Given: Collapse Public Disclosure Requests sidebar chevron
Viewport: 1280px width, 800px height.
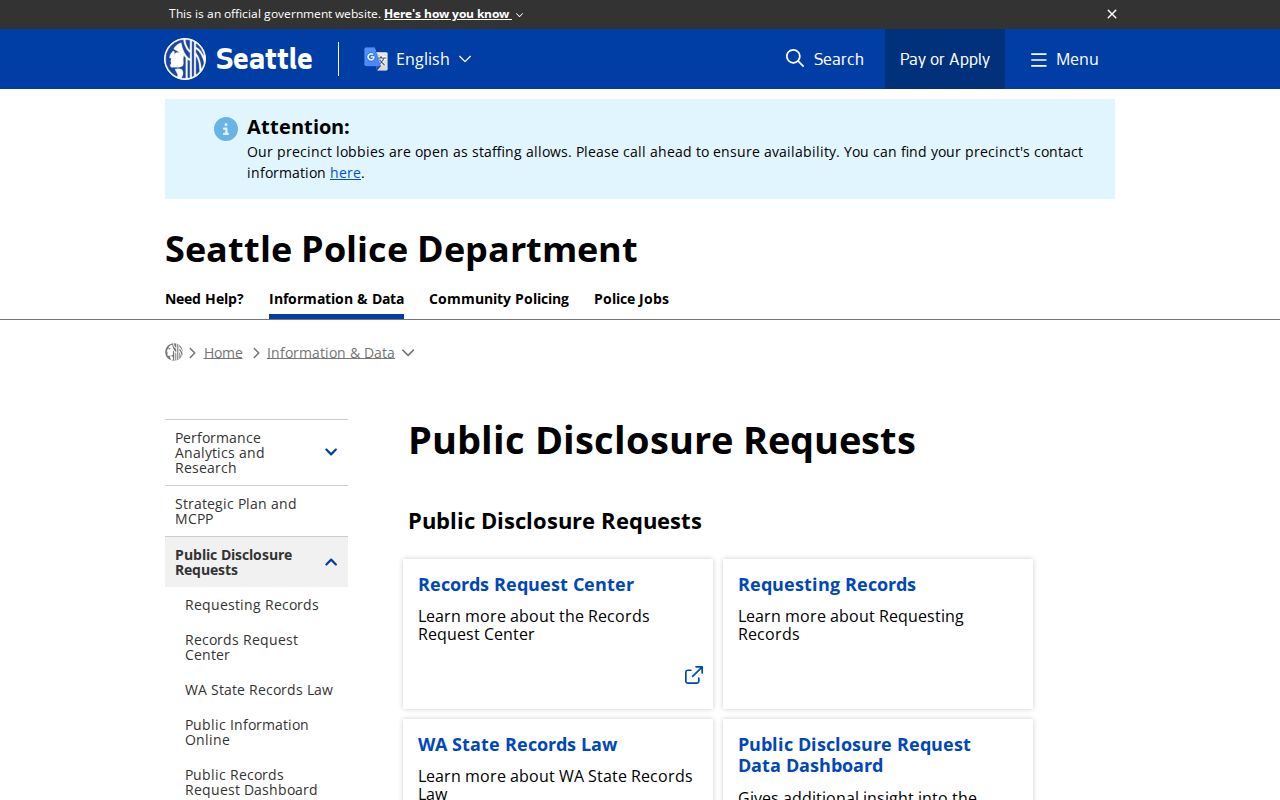Looking at the screenshot, I should tap(331, 562).
